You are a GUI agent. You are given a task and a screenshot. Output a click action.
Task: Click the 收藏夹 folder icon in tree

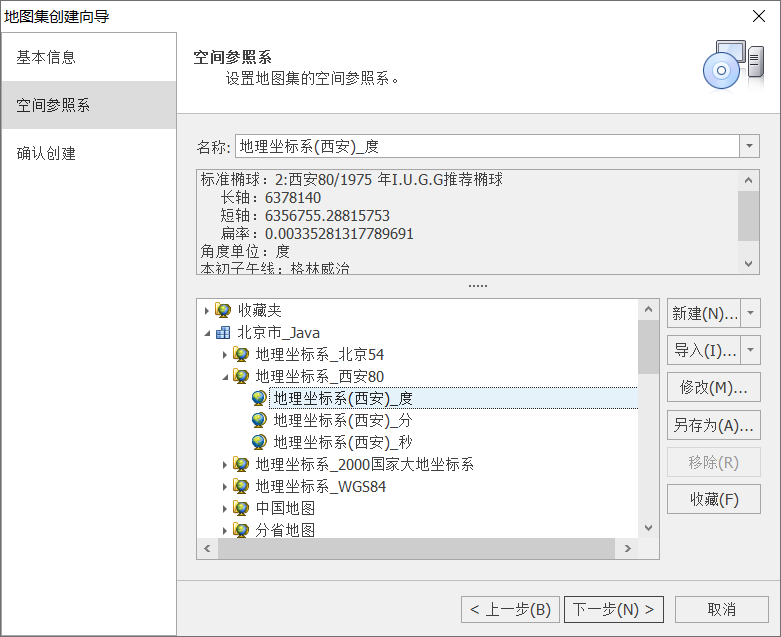[x=223, y=311]
